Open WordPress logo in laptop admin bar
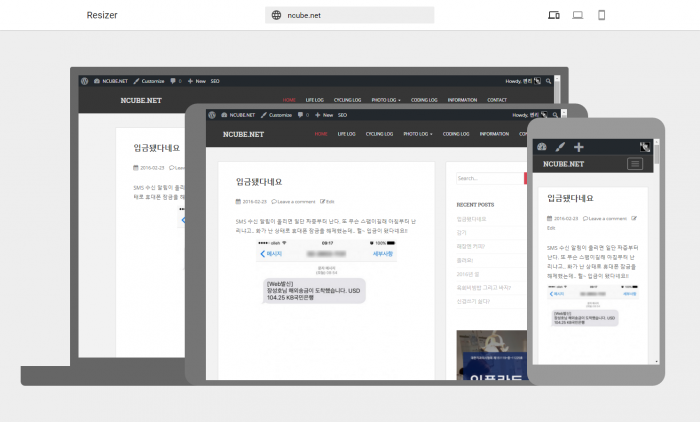The width and height of the screenshot is (700, 422). pyautogui.click(x=84, y=81)
